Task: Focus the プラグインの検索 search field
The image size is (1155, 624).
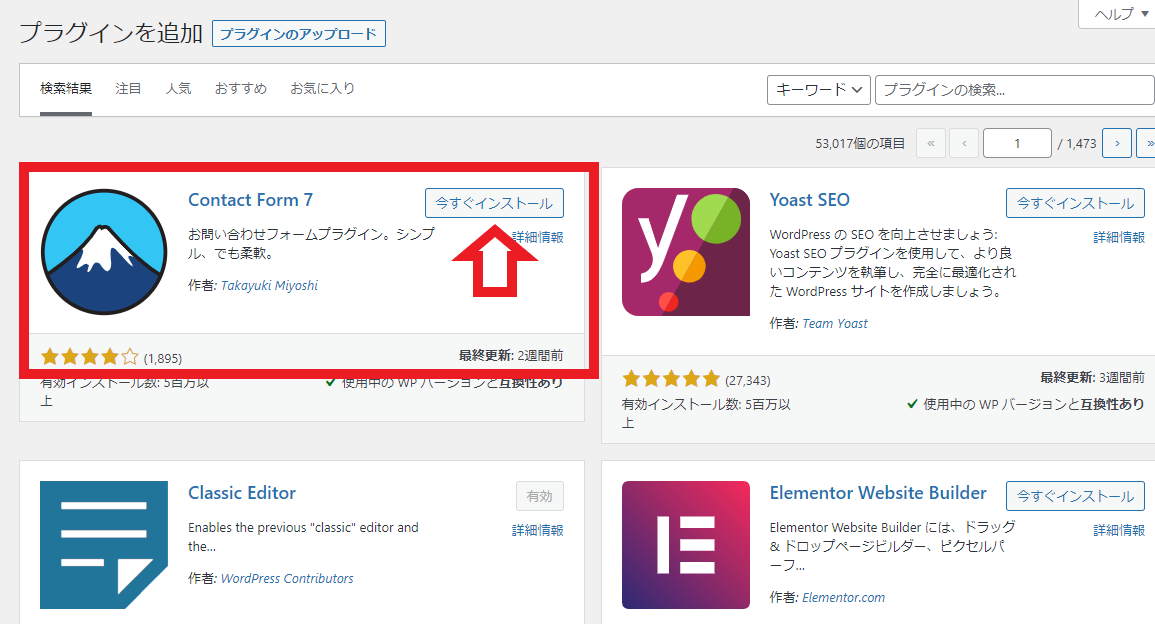Action: click(x=1015, y=90)
